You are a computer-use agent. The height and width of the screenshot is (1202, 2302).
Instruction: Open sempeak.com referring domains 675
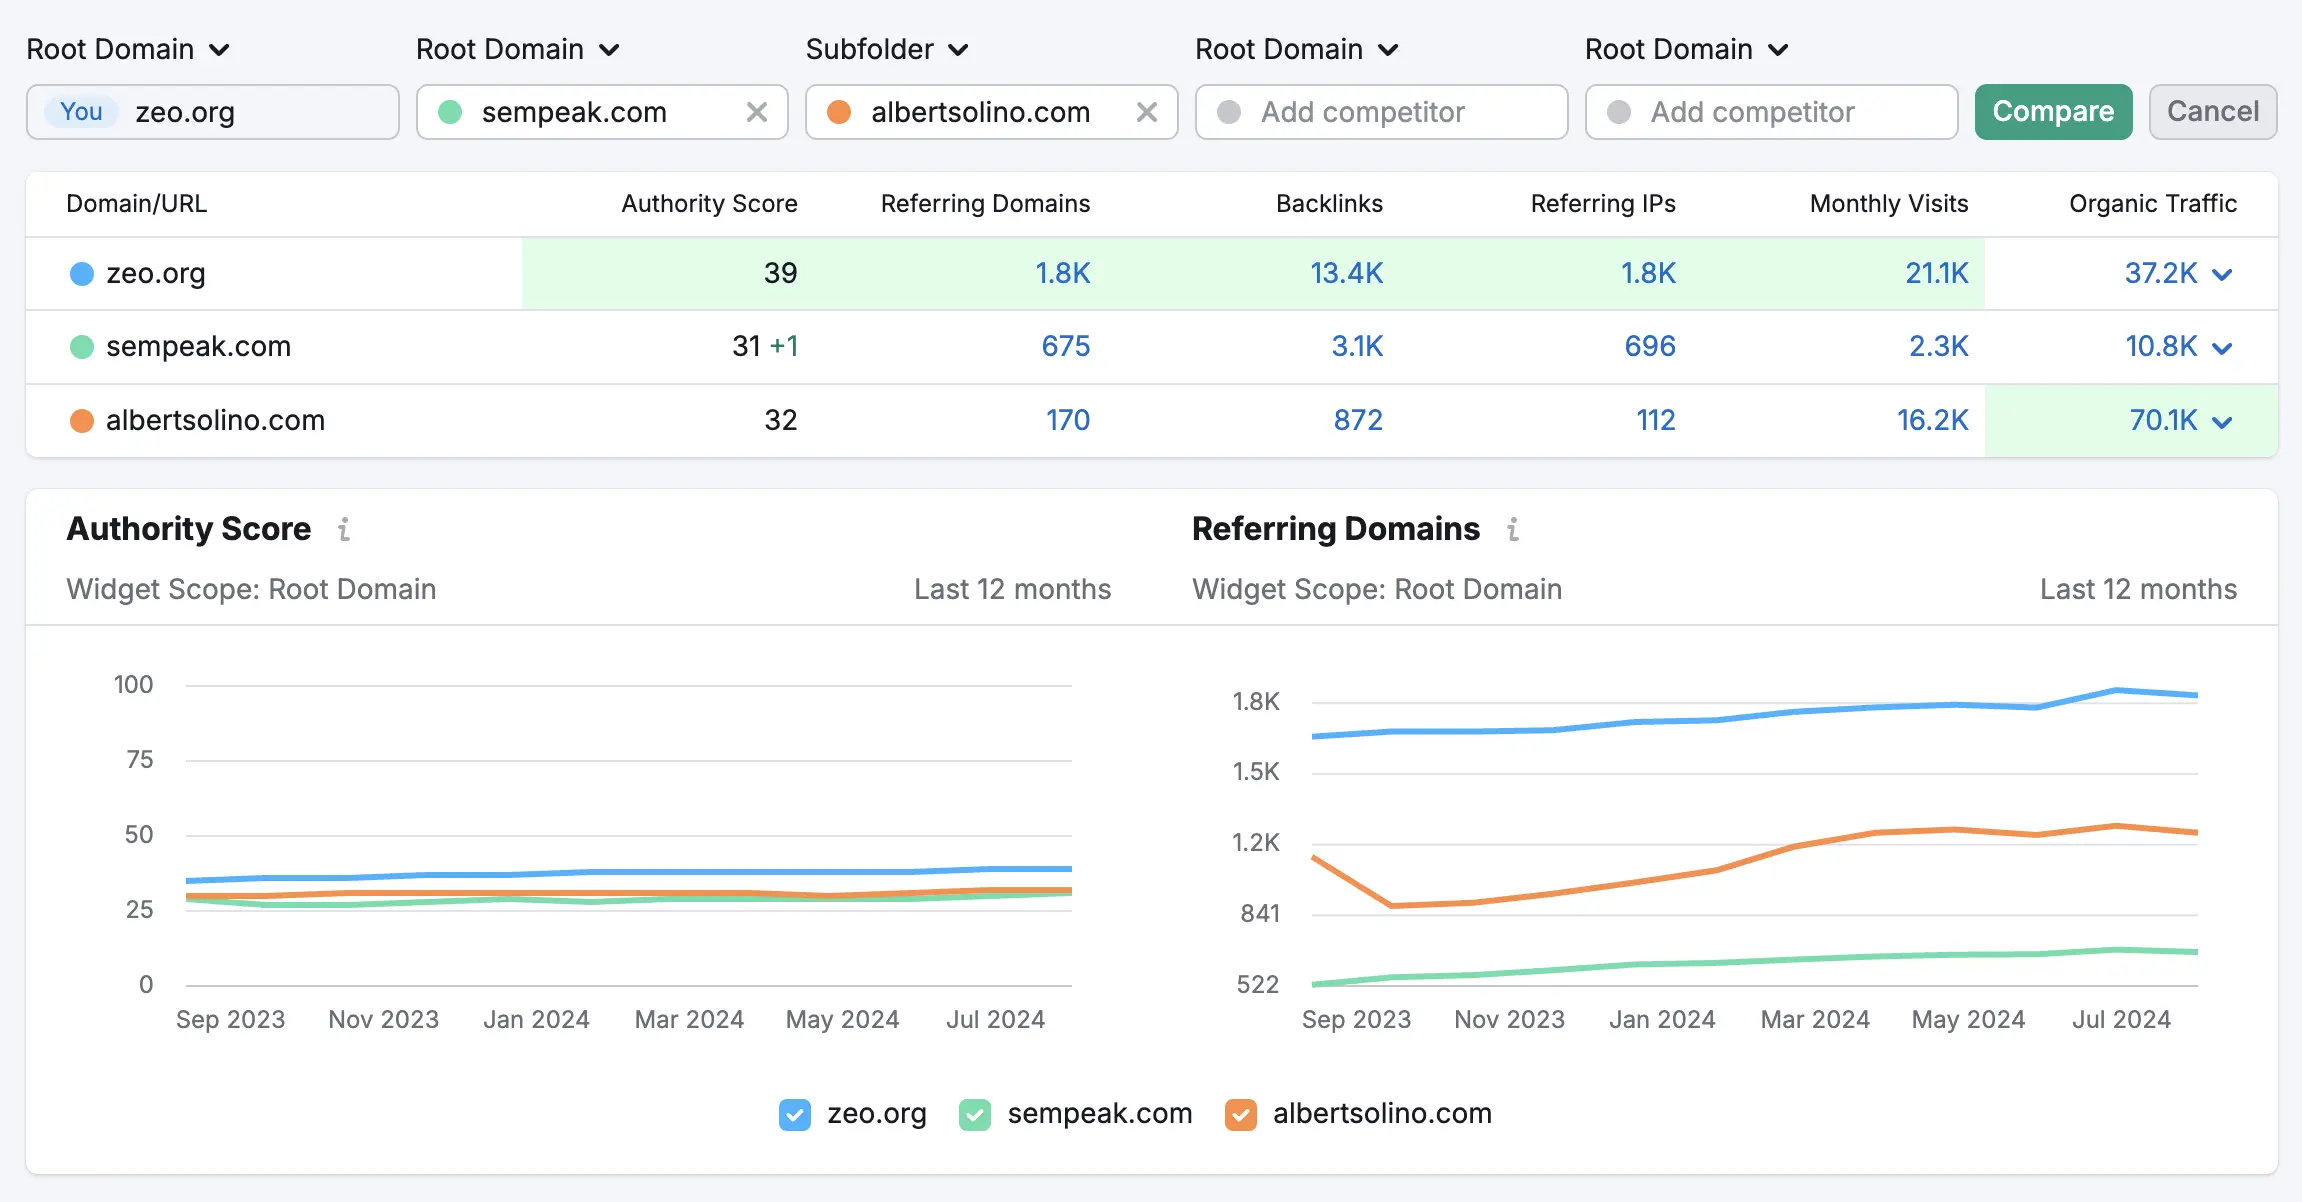pyautogui.click(x=1066, y=346)
